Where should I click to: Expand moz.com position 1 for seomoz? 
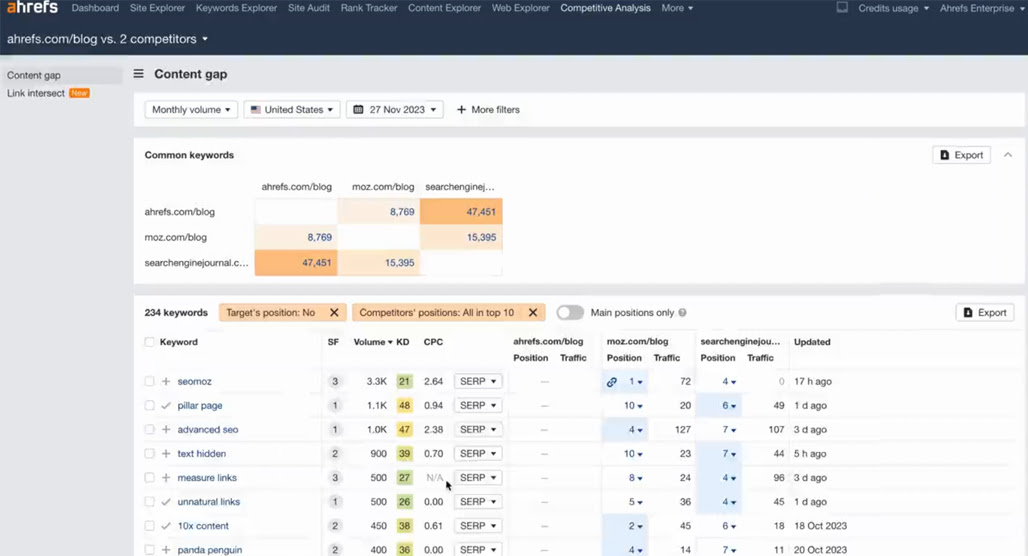click(635, 382)
